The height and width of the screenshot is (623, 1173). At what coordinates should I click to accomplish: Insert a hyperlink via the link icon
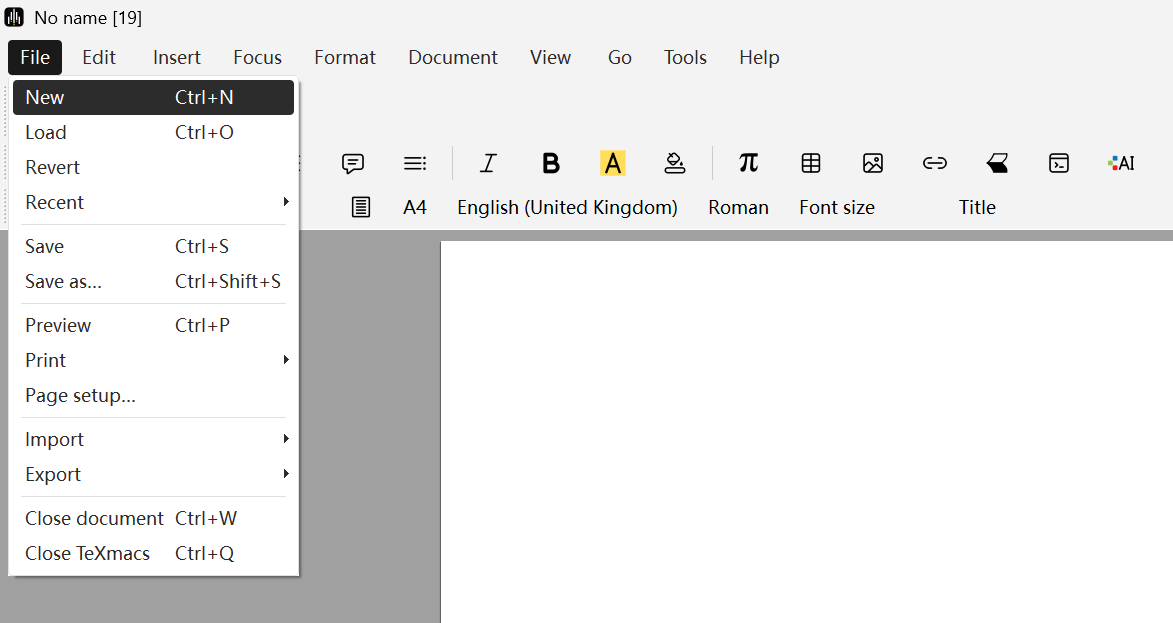pyautogui.click(x=934, y=163)
